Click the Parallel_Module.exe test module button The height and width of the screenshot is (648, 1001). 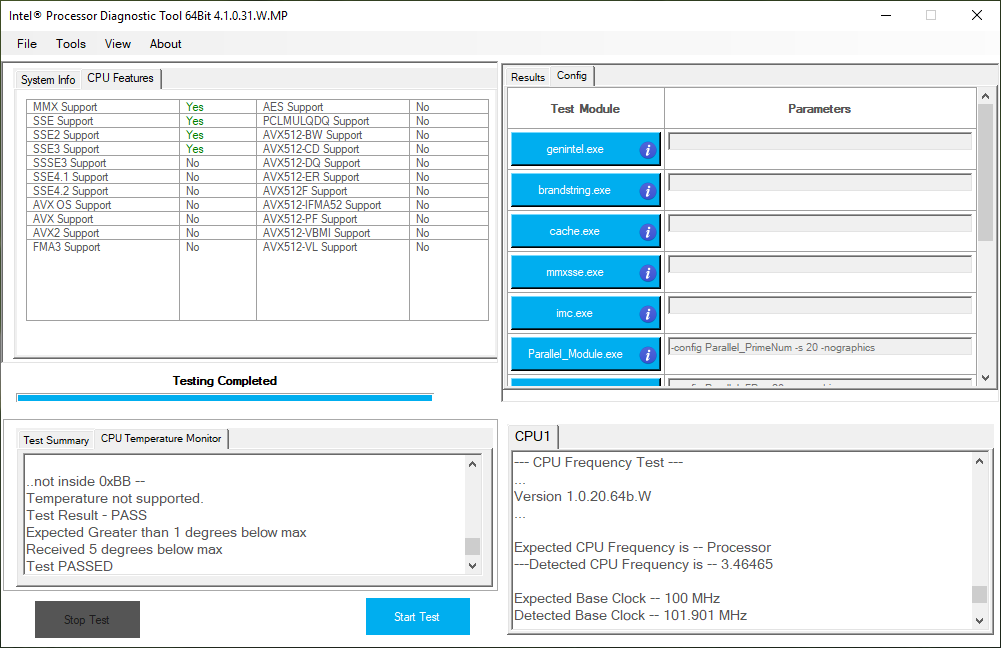(585, 354)
